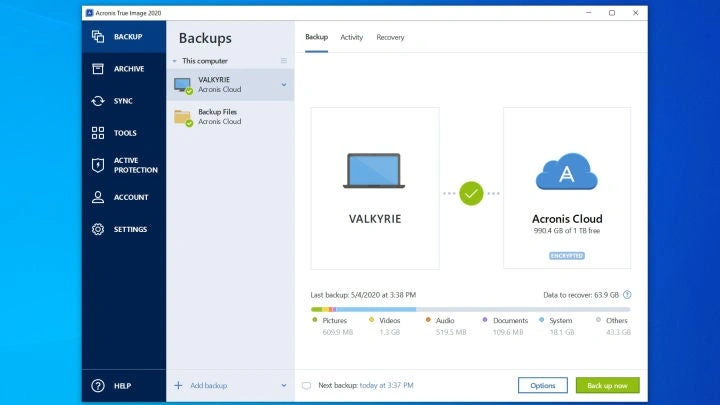The image size is (720, 405).
Task: Switch to the Recovery tab
Action: (390, 37)
